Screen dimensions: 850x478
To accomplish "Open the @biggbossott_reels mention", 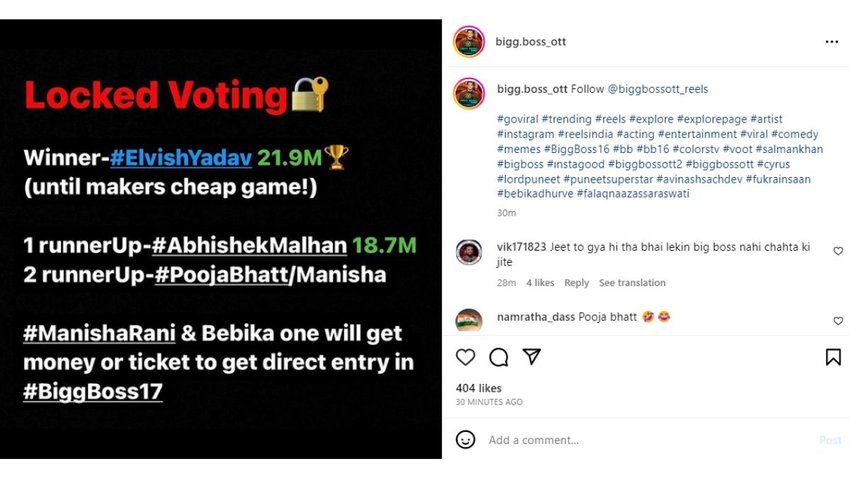I will 652,89.
